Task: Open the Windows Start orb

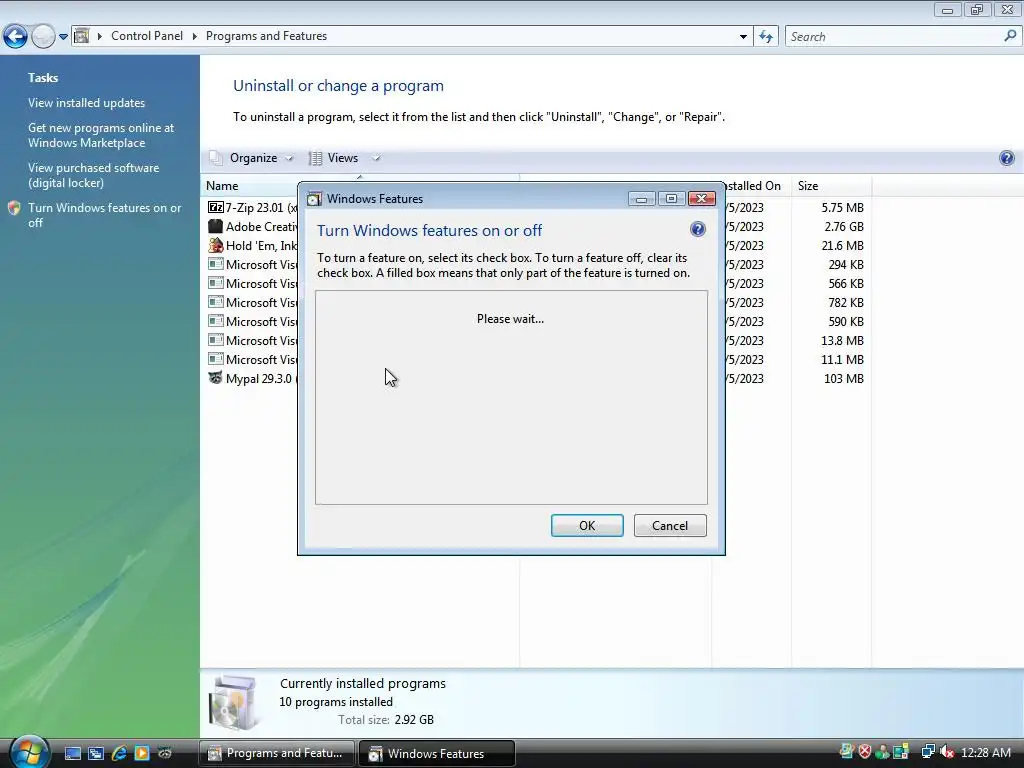Action: (x=29, y=752)
